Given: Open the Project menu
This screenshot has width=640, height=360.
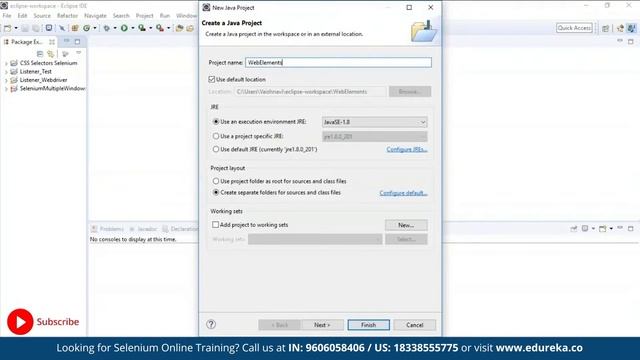Looking at the screenshot, I should coord(144,16).
